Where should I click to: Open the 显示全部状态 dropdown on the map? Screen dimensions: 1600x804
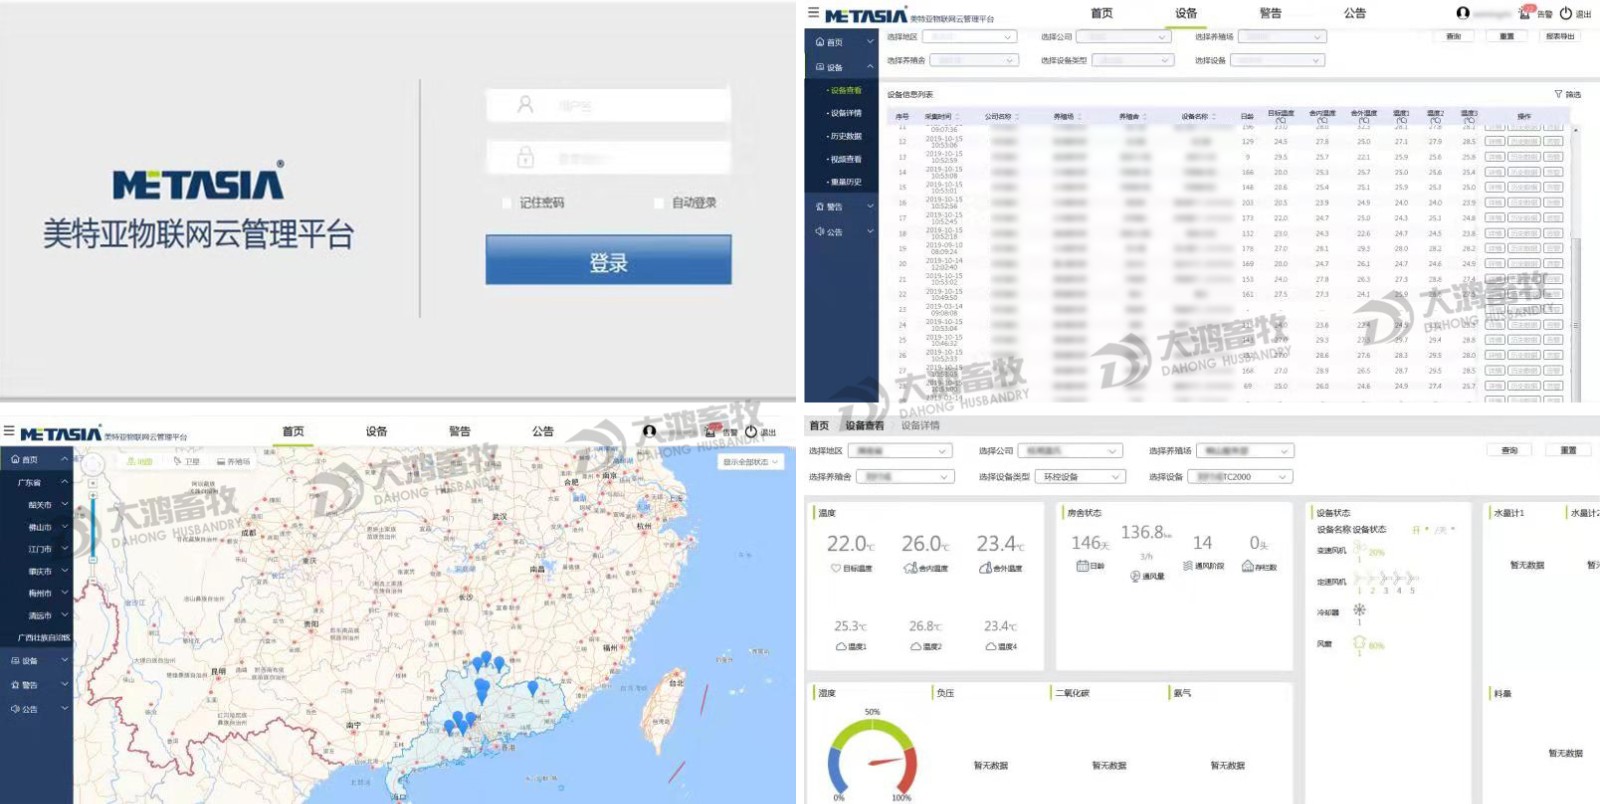(749, 462)
